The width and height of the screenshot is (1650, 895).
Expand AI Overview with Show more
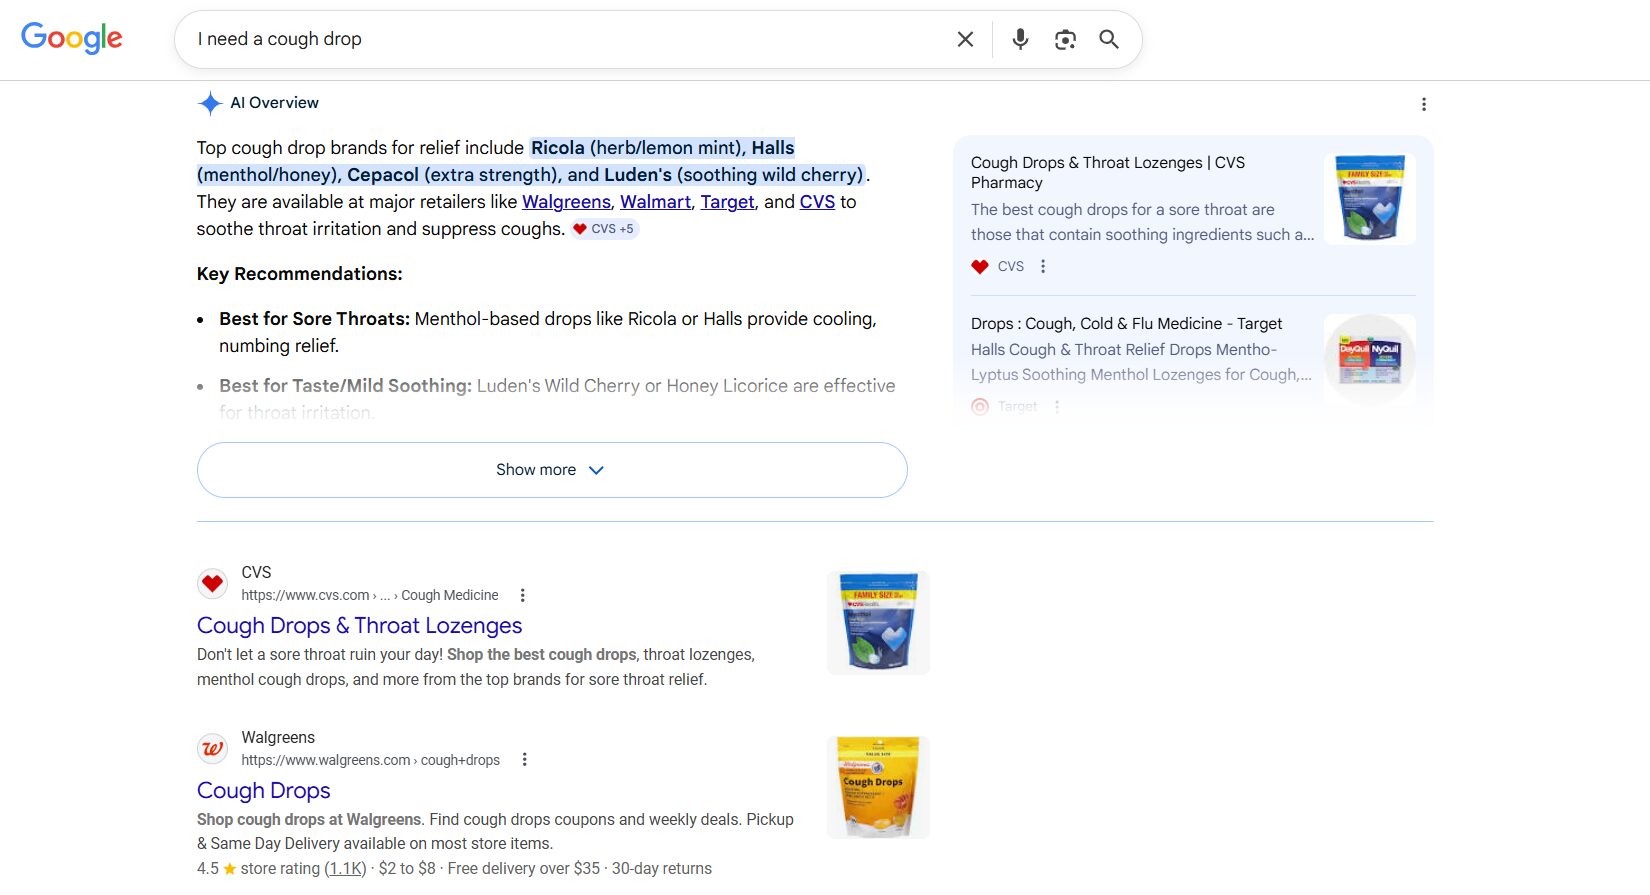point(552,470)
